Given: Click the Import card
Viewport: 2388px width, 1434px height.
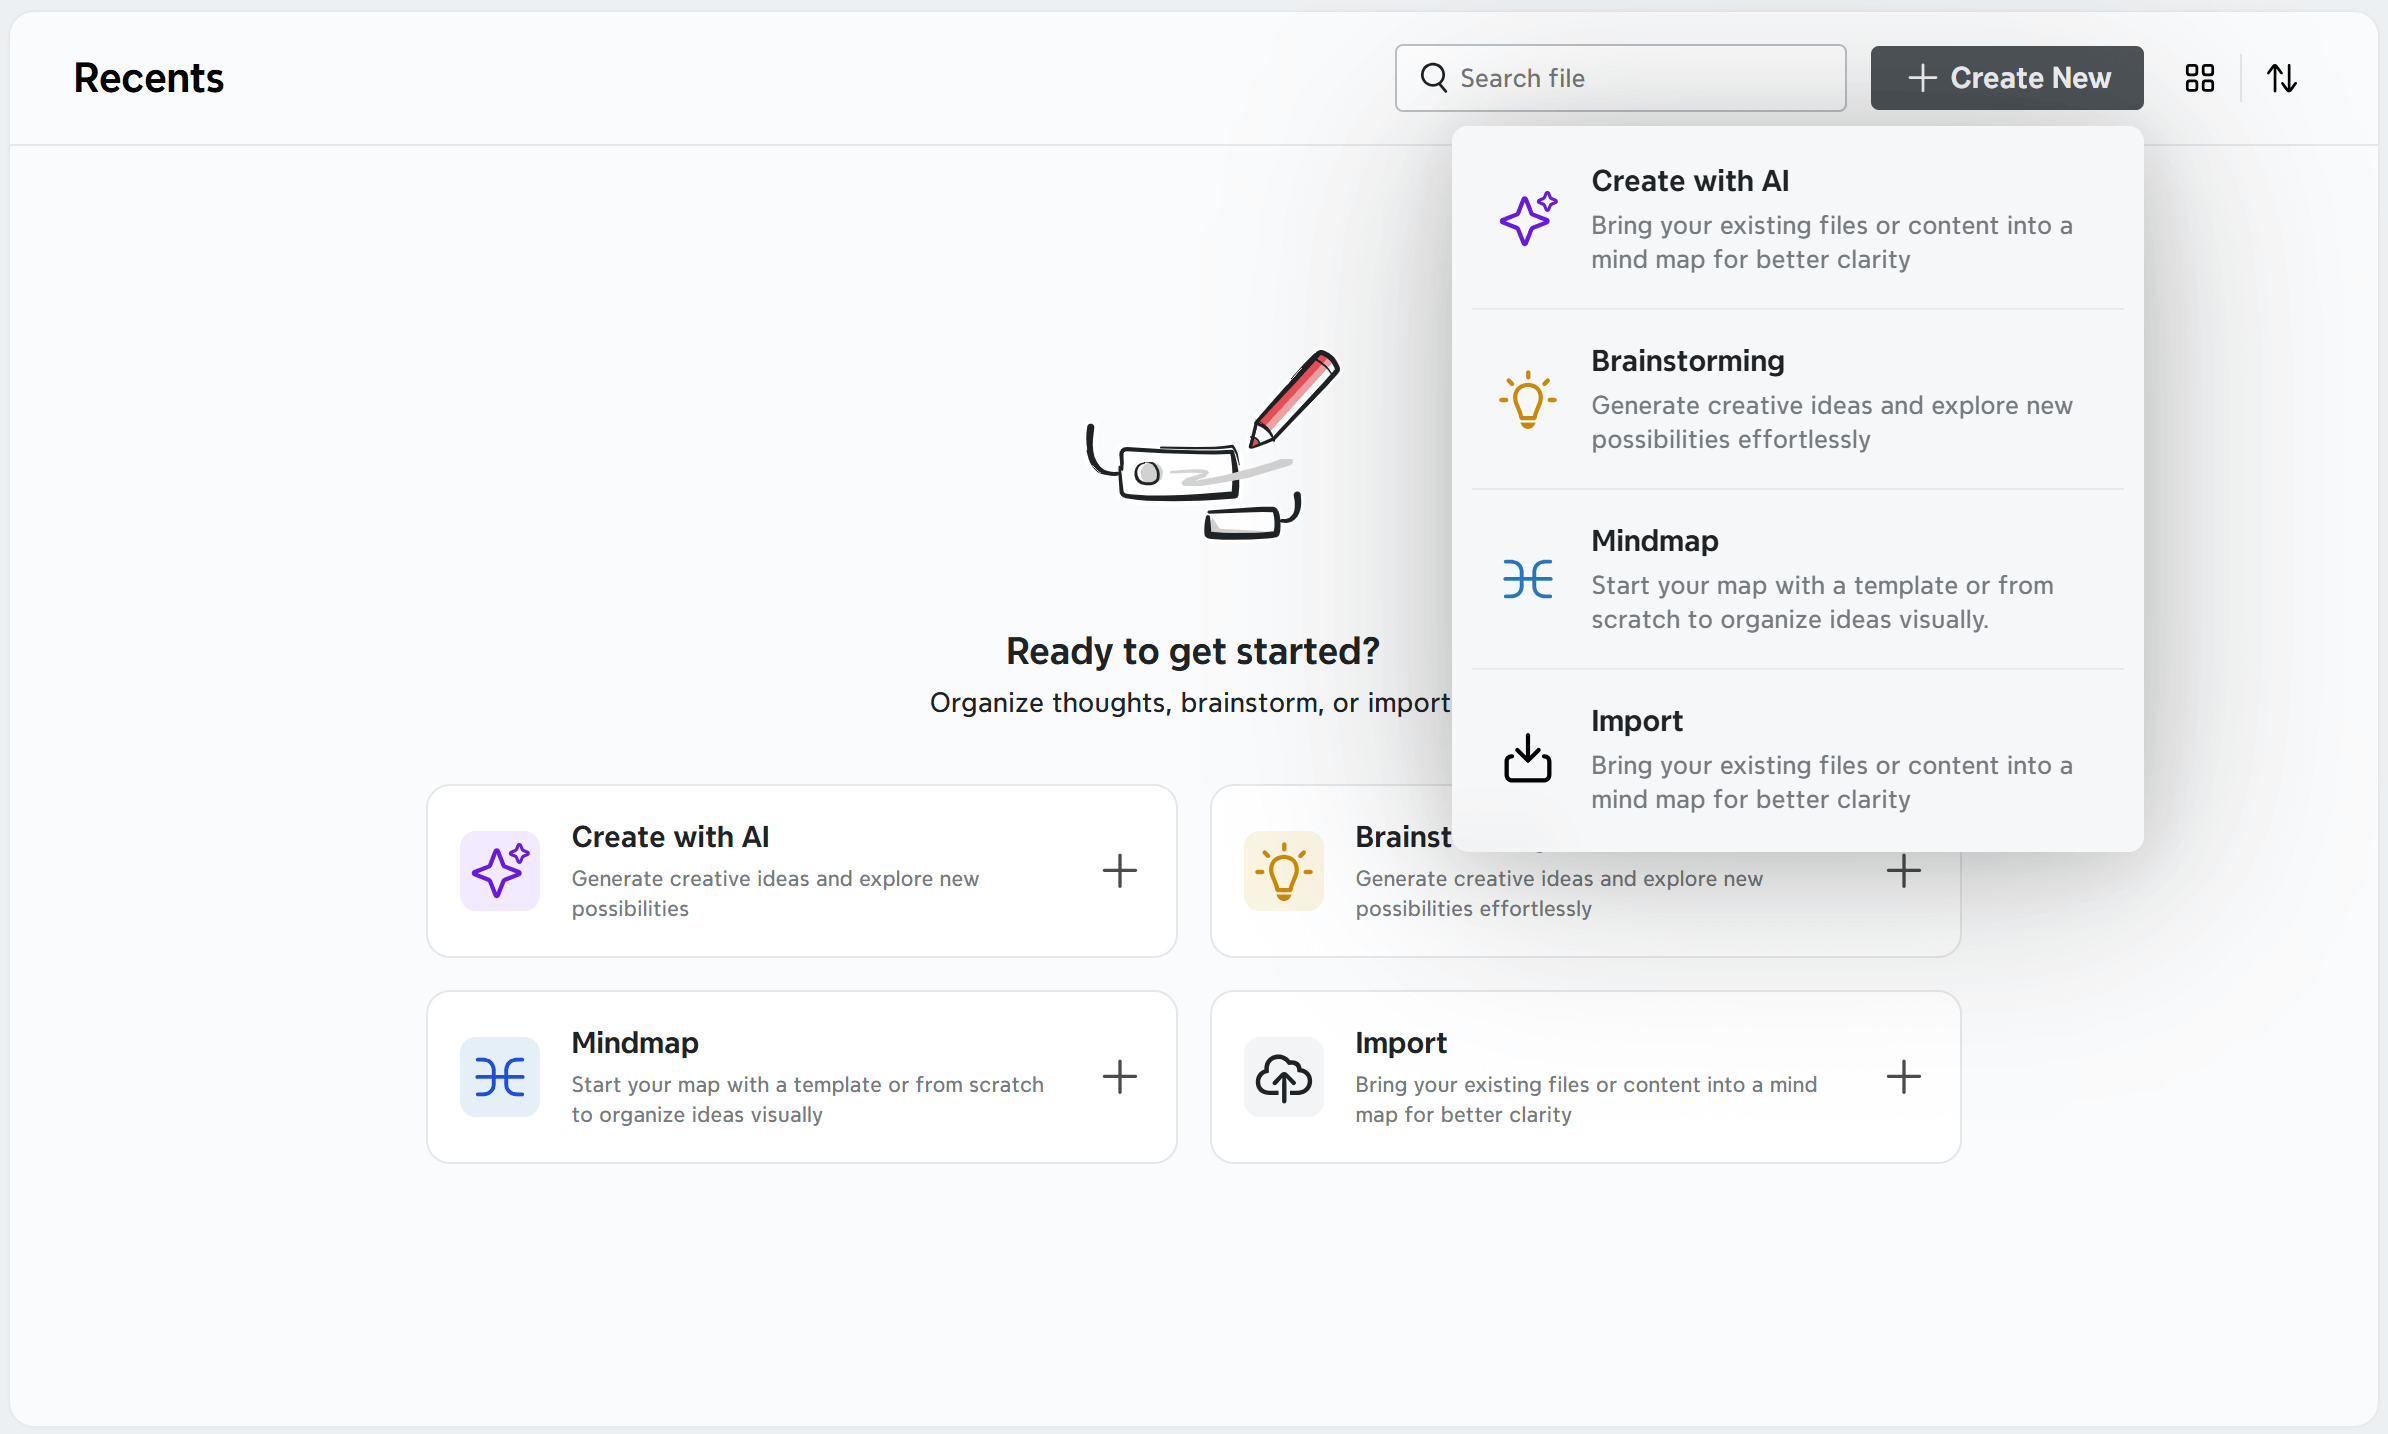Looking at the screenshot, I should click(1585, 1077).
